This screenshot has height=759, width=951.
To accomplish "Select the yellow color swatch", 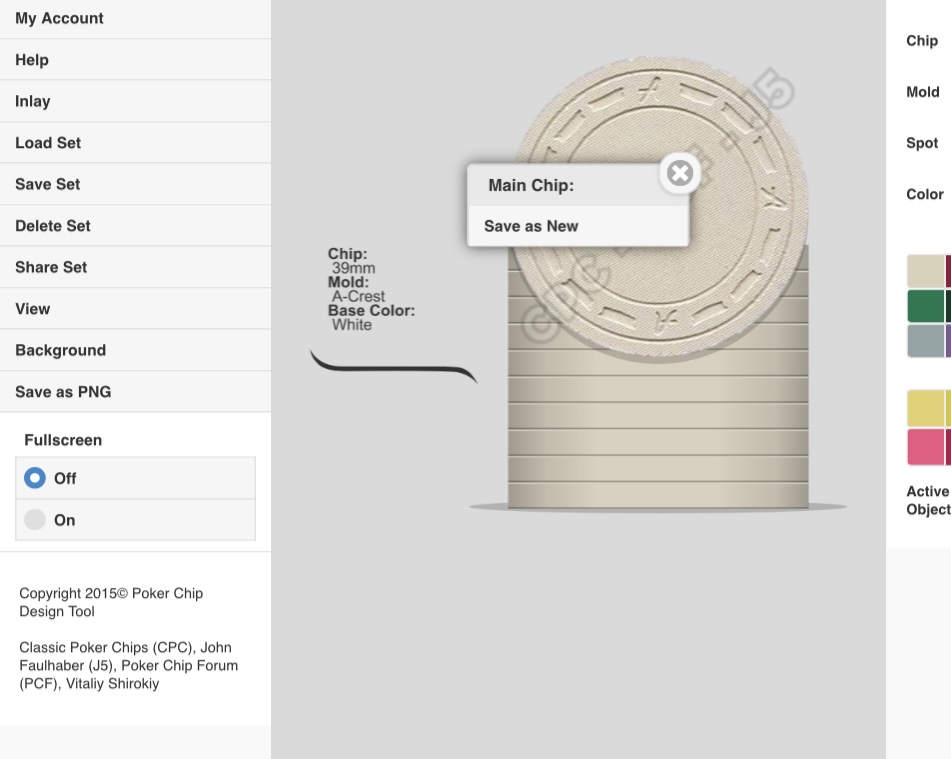I will (925, 408).
